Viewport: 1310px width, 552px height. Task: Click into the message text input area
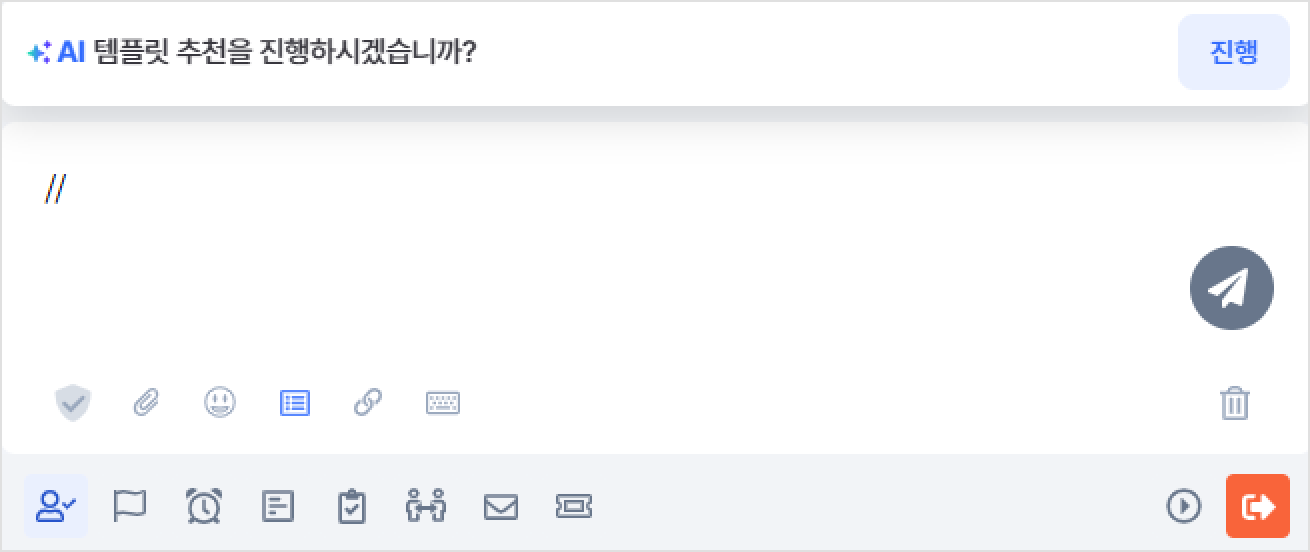coord(600,240)
